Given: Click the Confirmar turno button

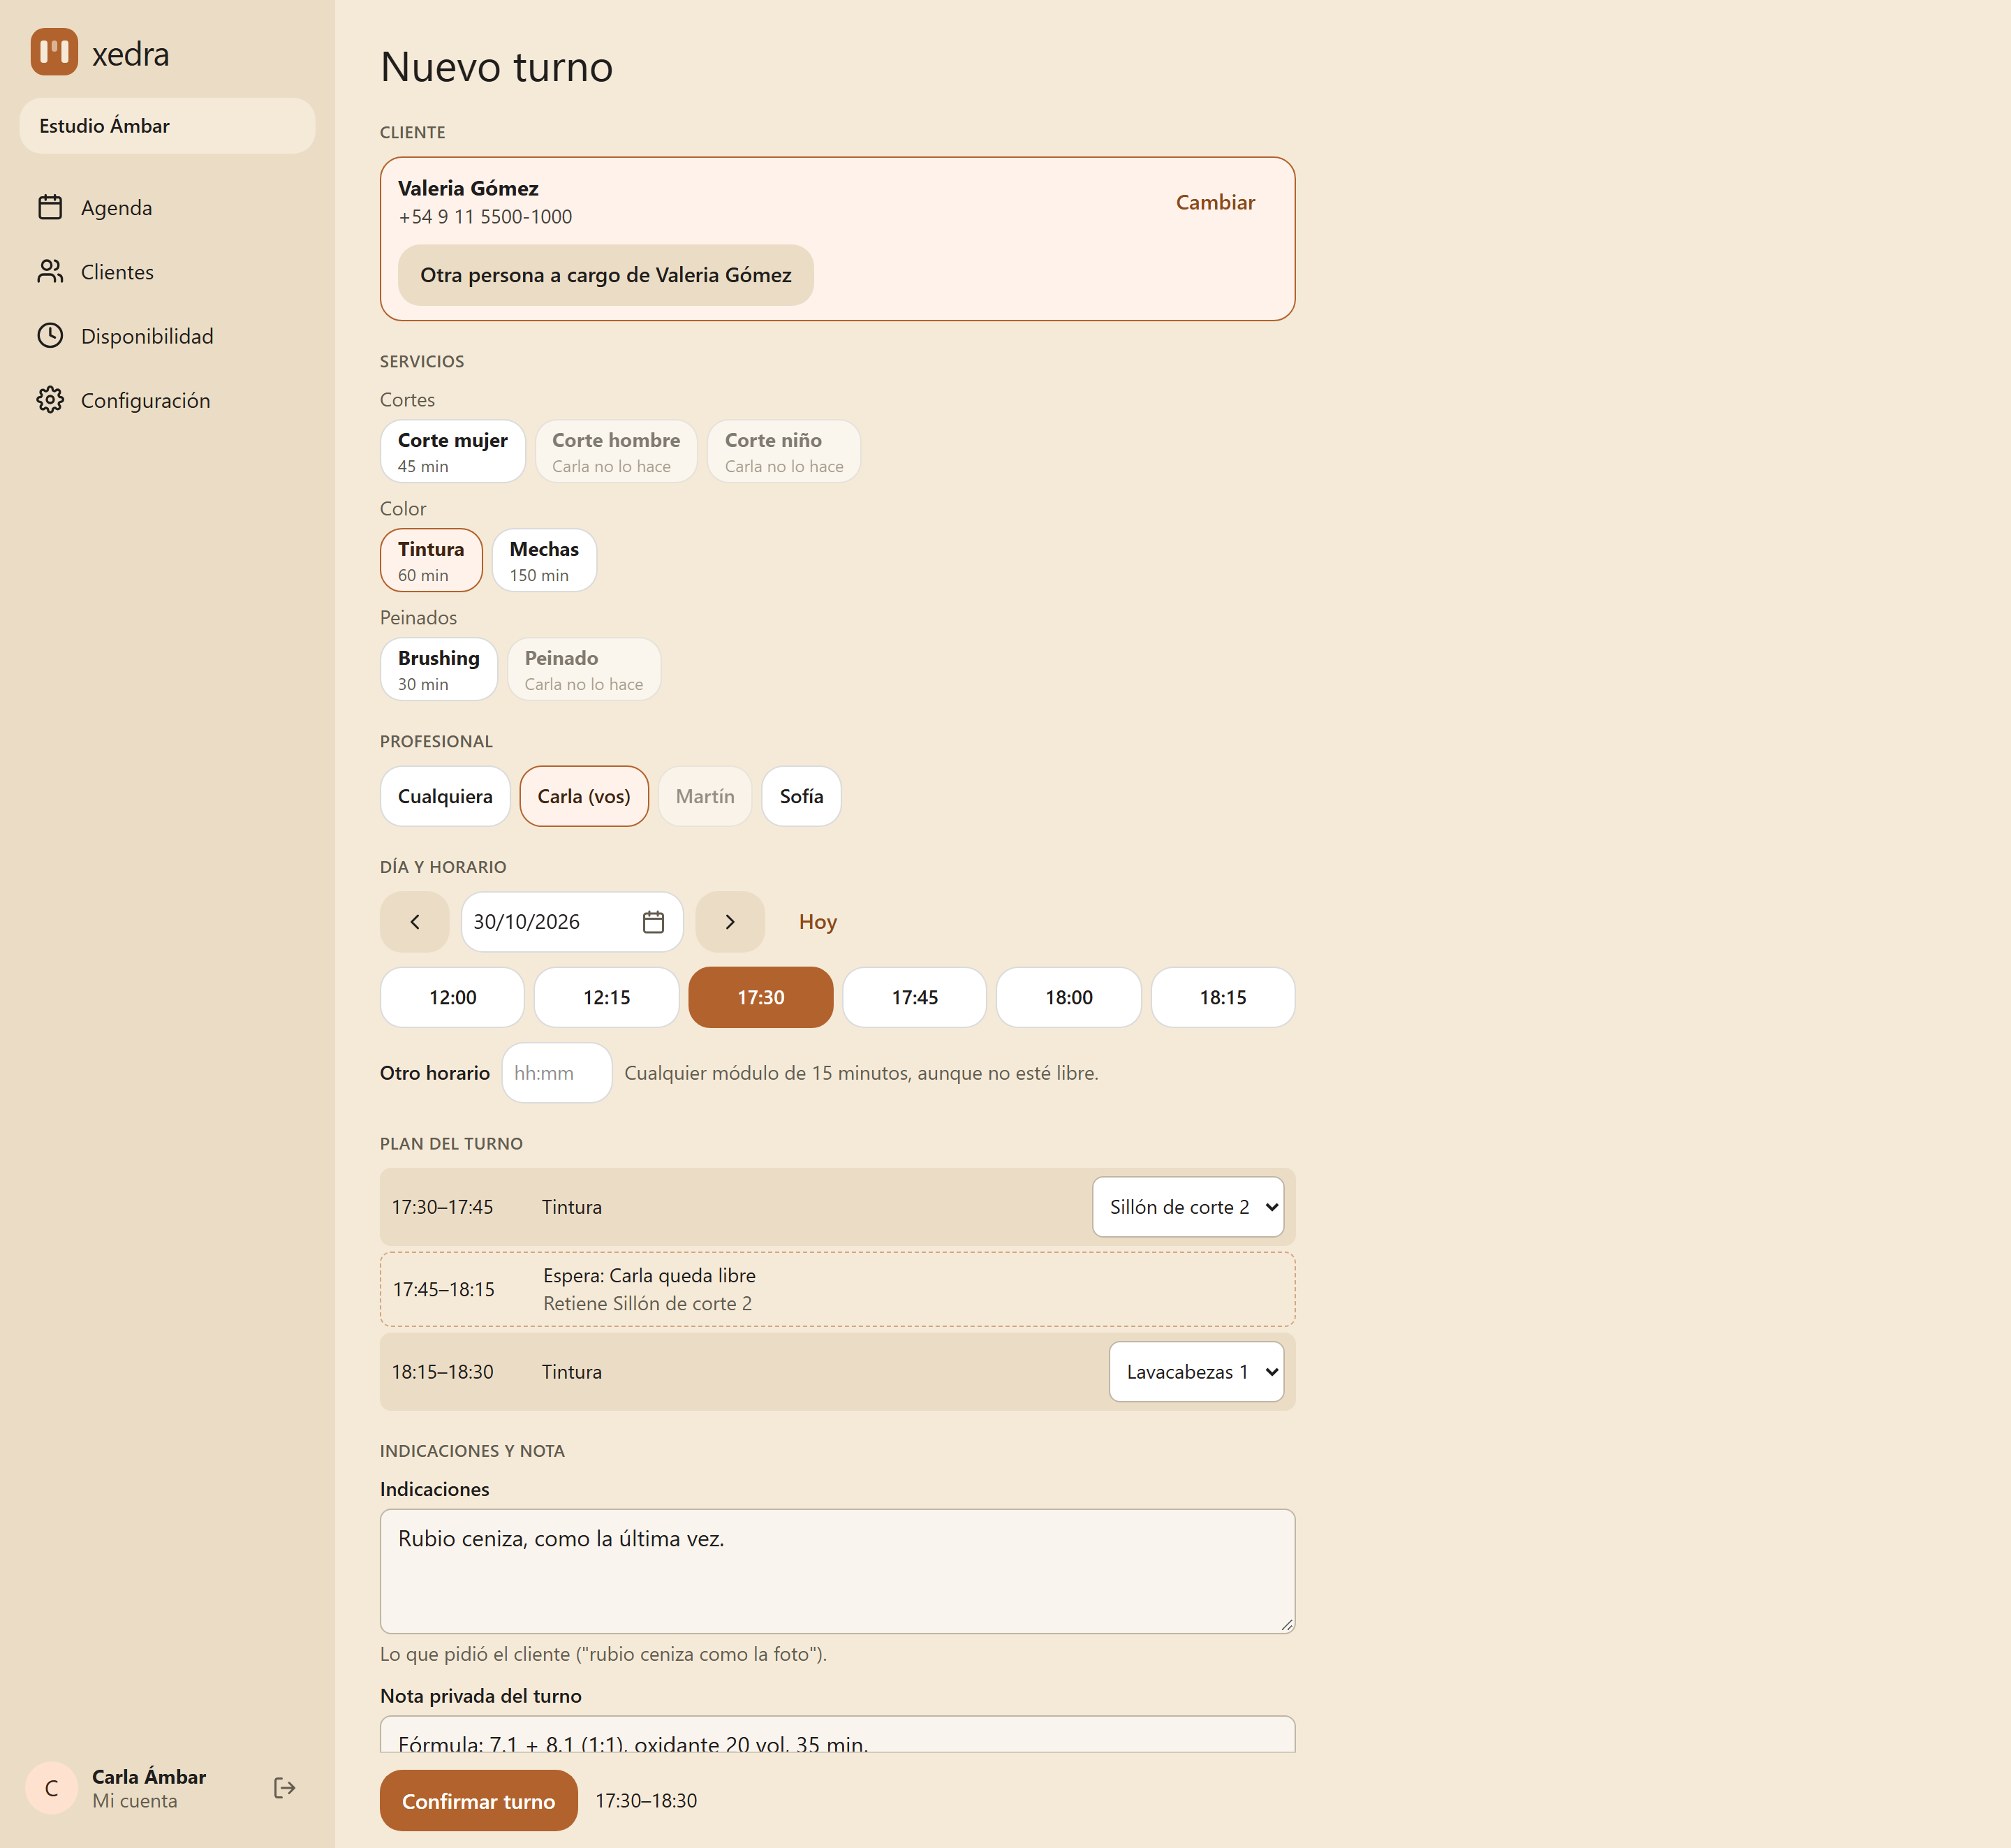Looking at the screenshot, I should coord(479,1801).
